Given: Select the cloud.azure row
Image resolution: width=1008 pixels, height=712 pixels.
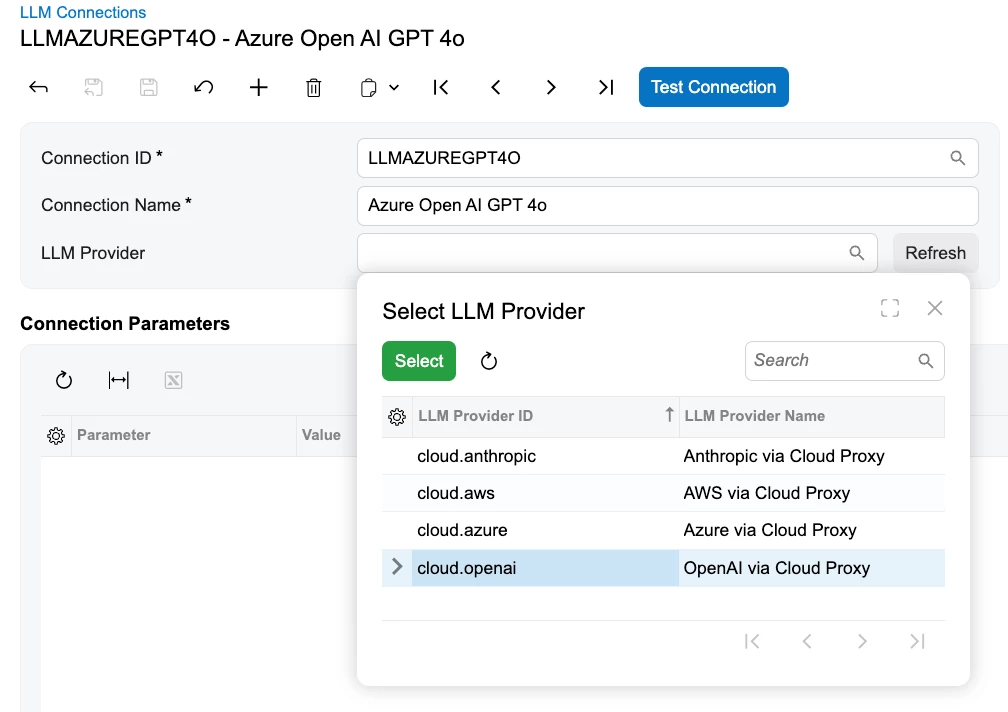Looking at the screenshot, I should [x=663, y=530].
